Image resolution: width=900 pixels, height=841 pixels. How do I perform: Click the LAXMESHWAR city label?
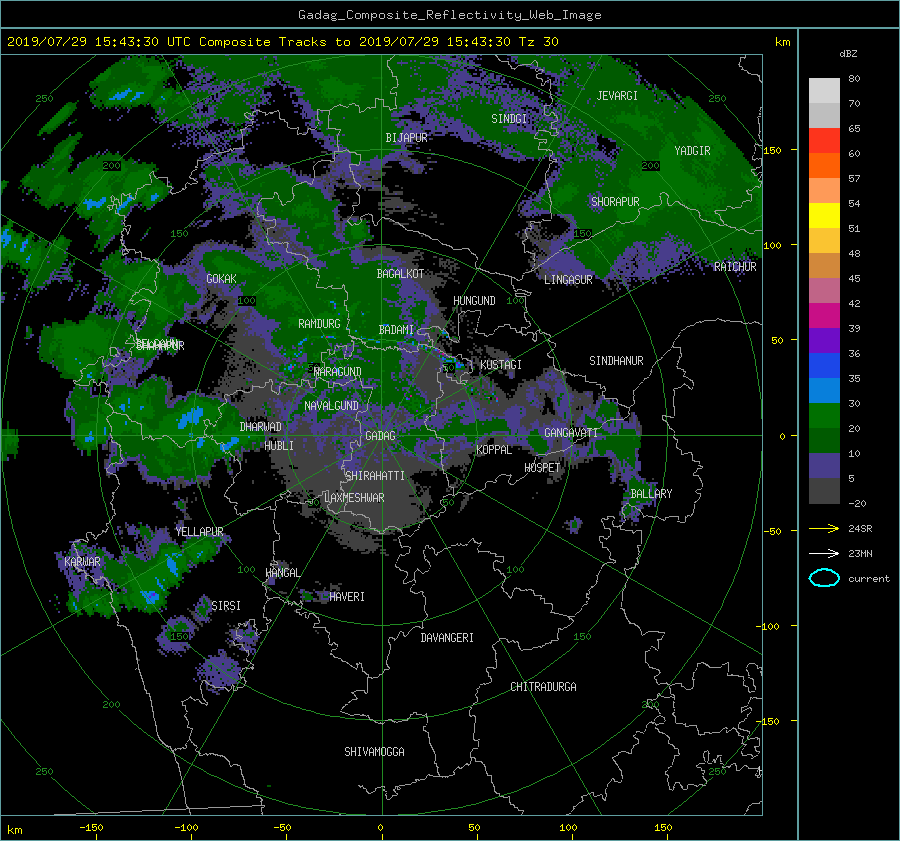click(x=354, y=498)
